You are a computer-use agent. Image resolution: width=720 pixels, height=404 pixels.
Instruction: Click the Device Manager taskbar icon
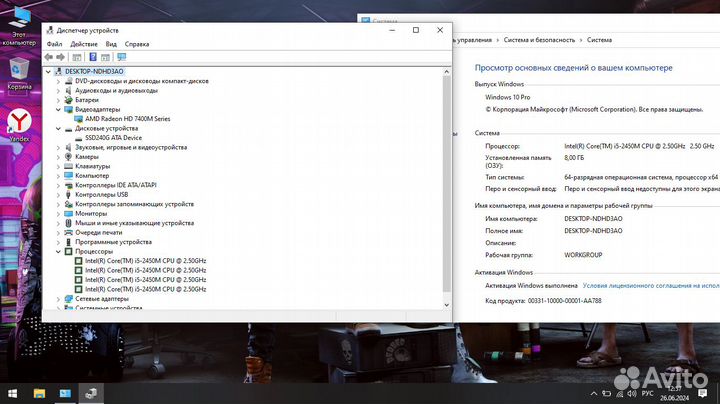pyautogui.click(x=91, y=393)
